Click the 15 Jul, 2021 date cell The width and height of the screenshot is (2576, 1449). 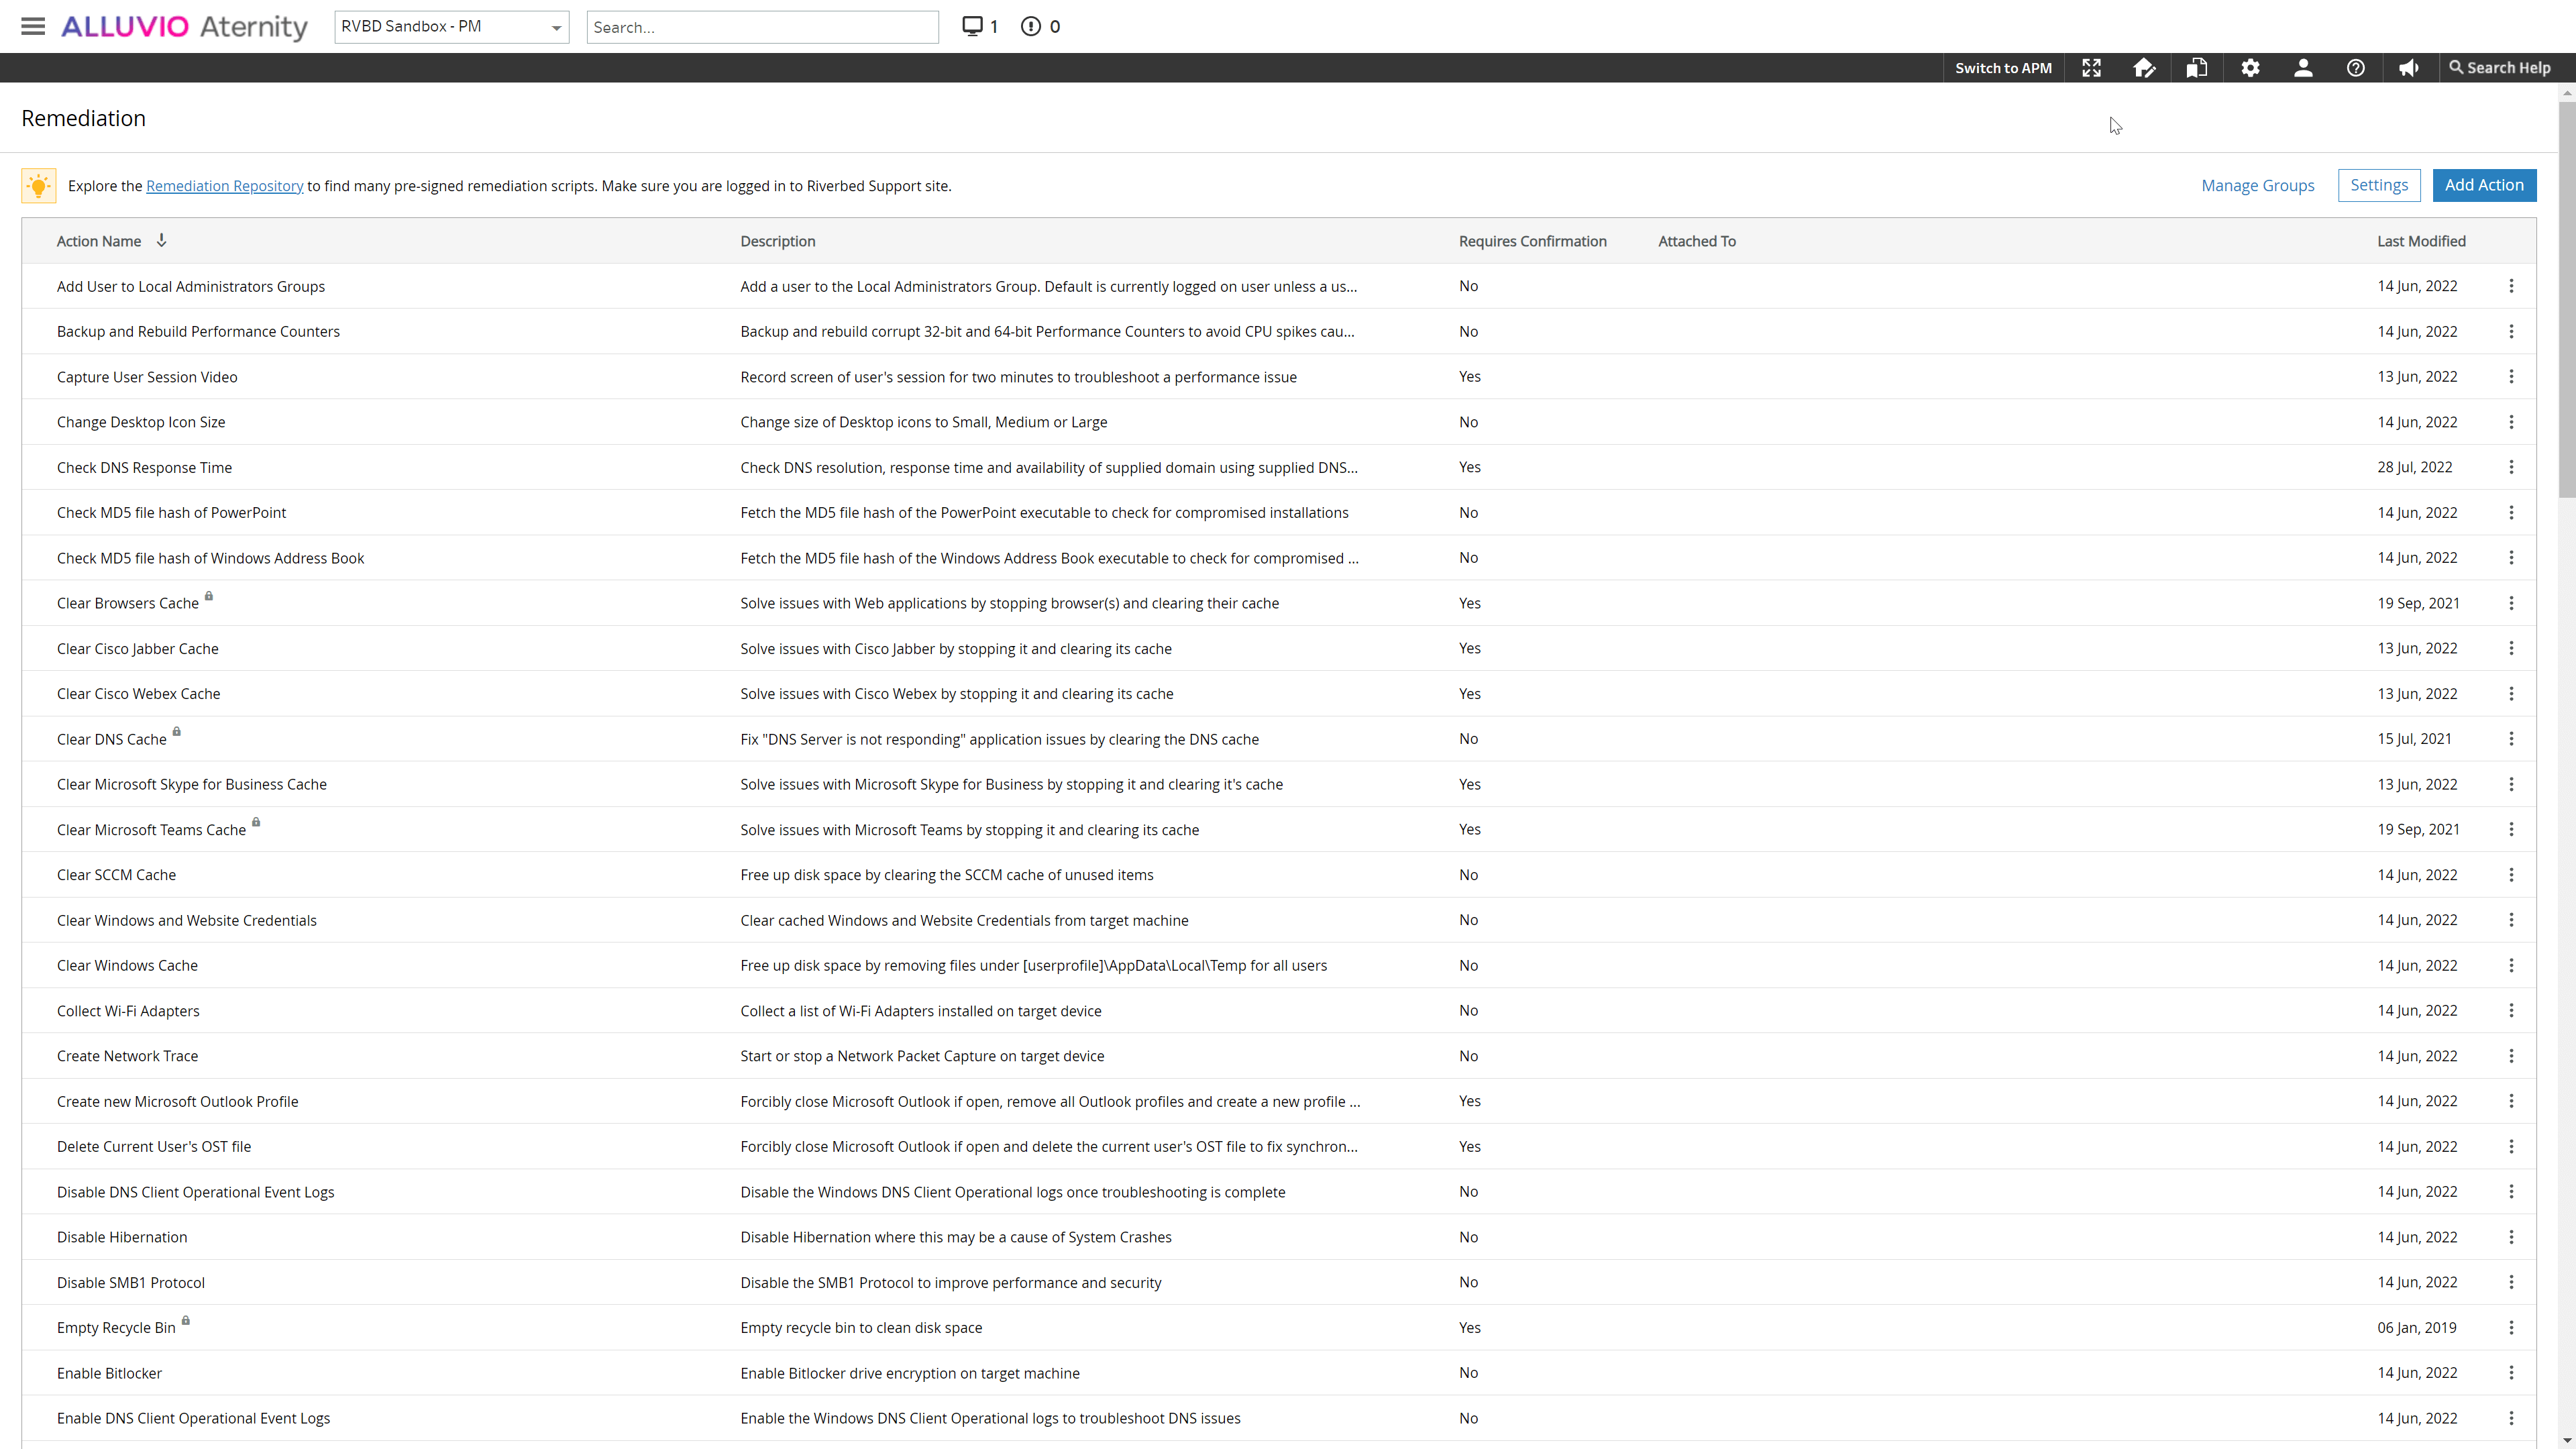click(x=2414, y=739)
